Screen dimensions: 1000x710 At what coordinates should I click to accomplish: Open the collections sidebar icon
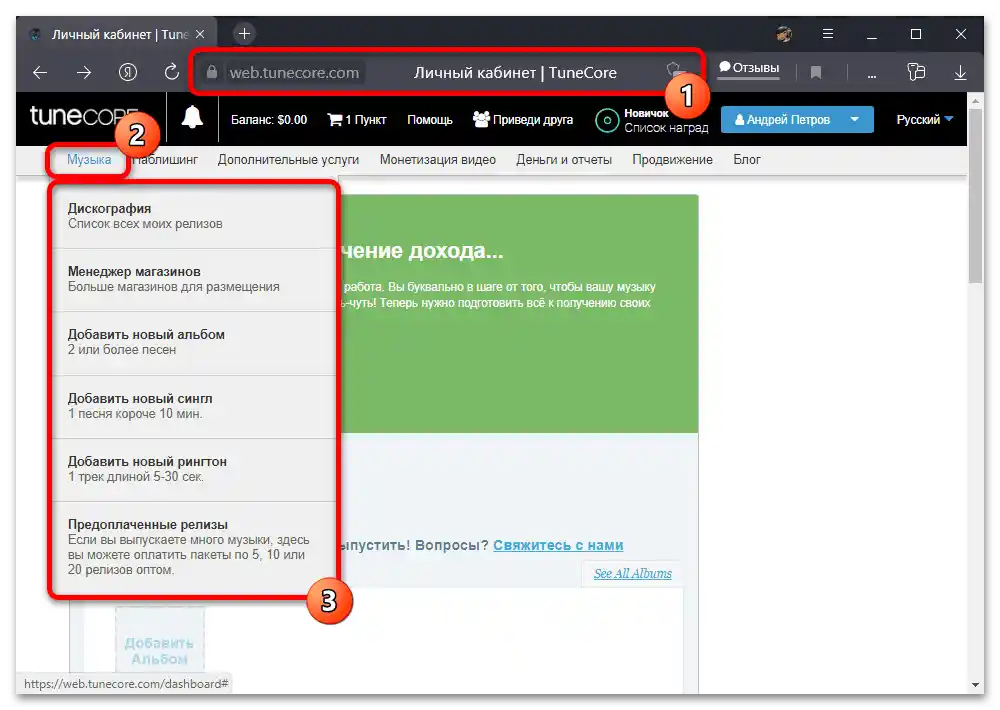pos(916,72)
